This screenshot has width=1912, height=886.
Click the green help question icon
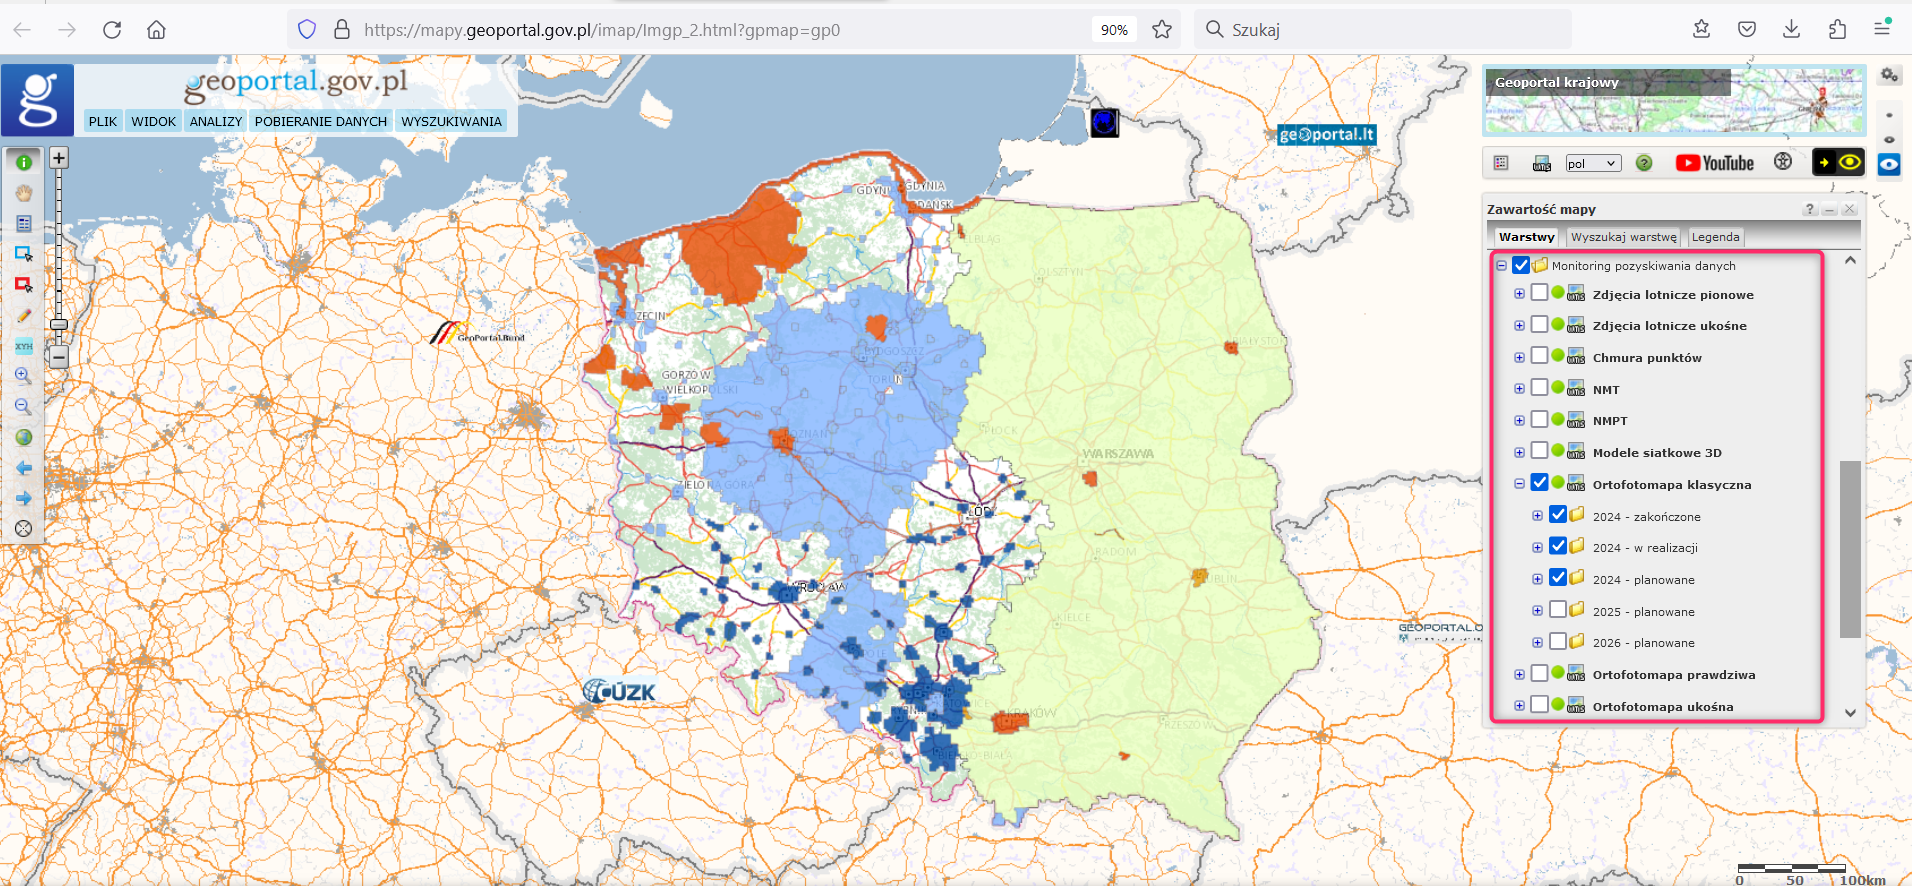[1644, 163]
